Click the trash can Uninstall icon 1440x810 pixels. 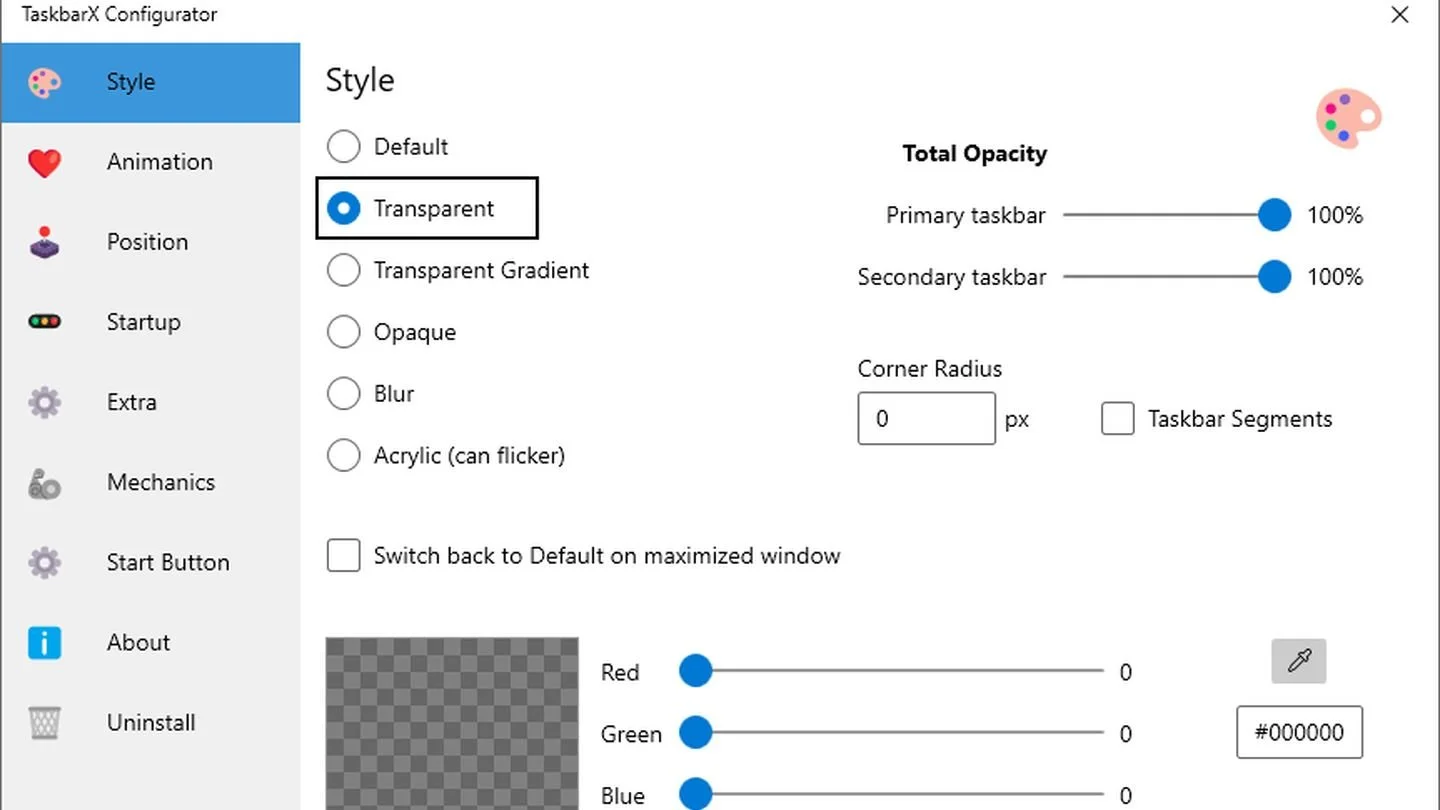(x=44, y=722)
